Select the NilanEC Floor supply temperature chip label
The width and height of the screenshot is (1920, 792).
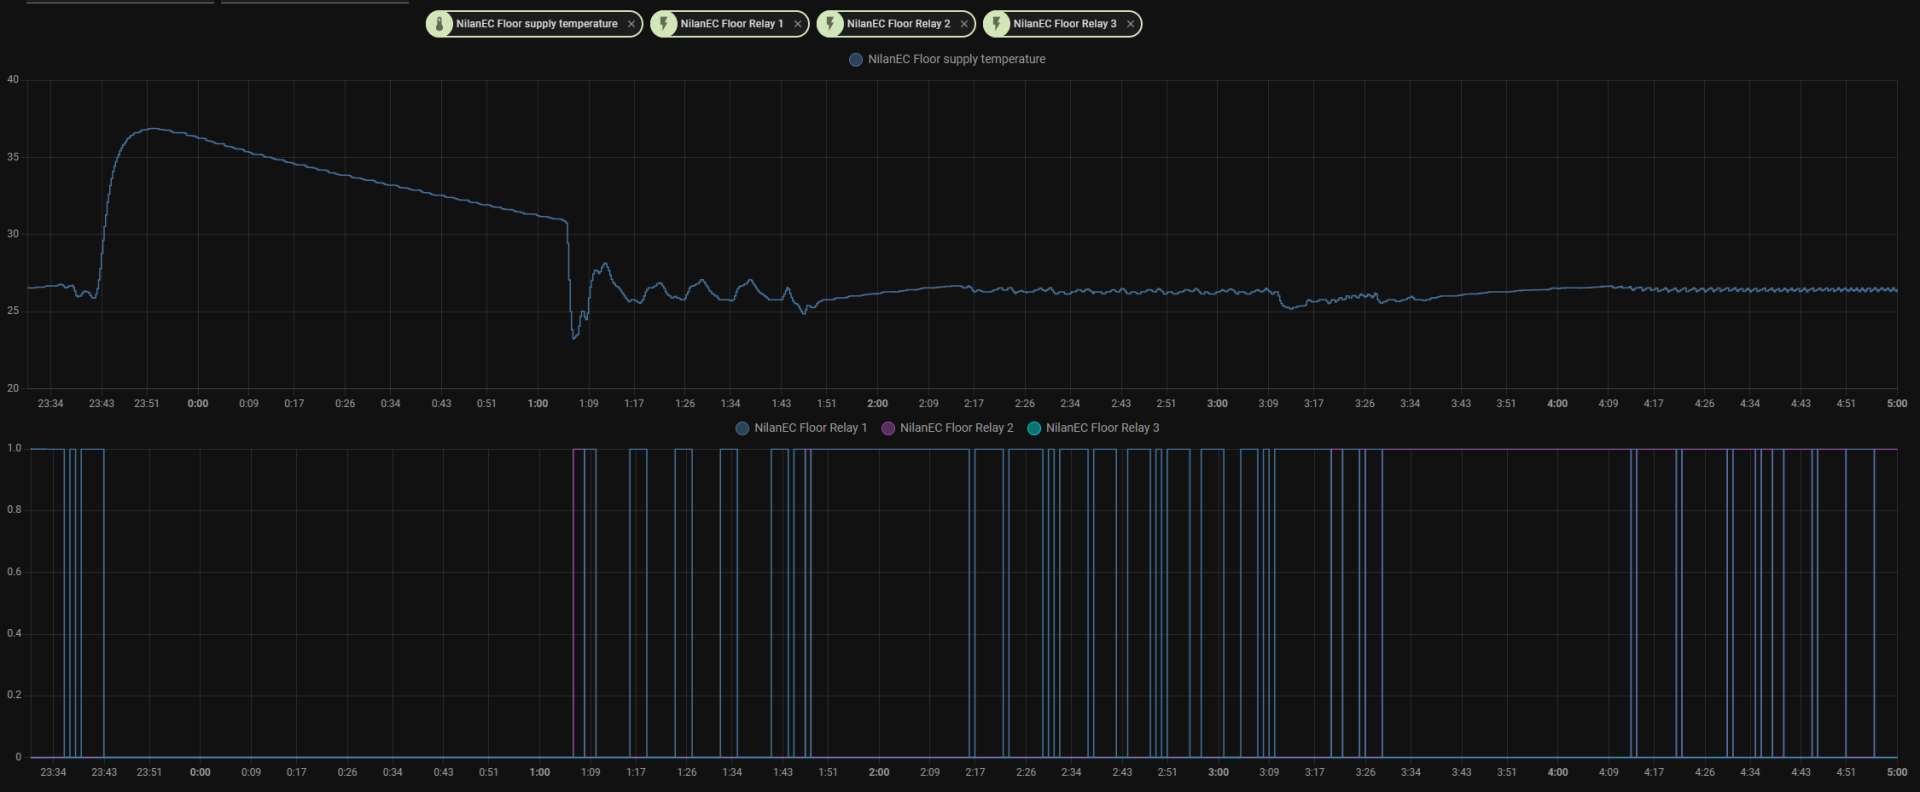(536, 24)
